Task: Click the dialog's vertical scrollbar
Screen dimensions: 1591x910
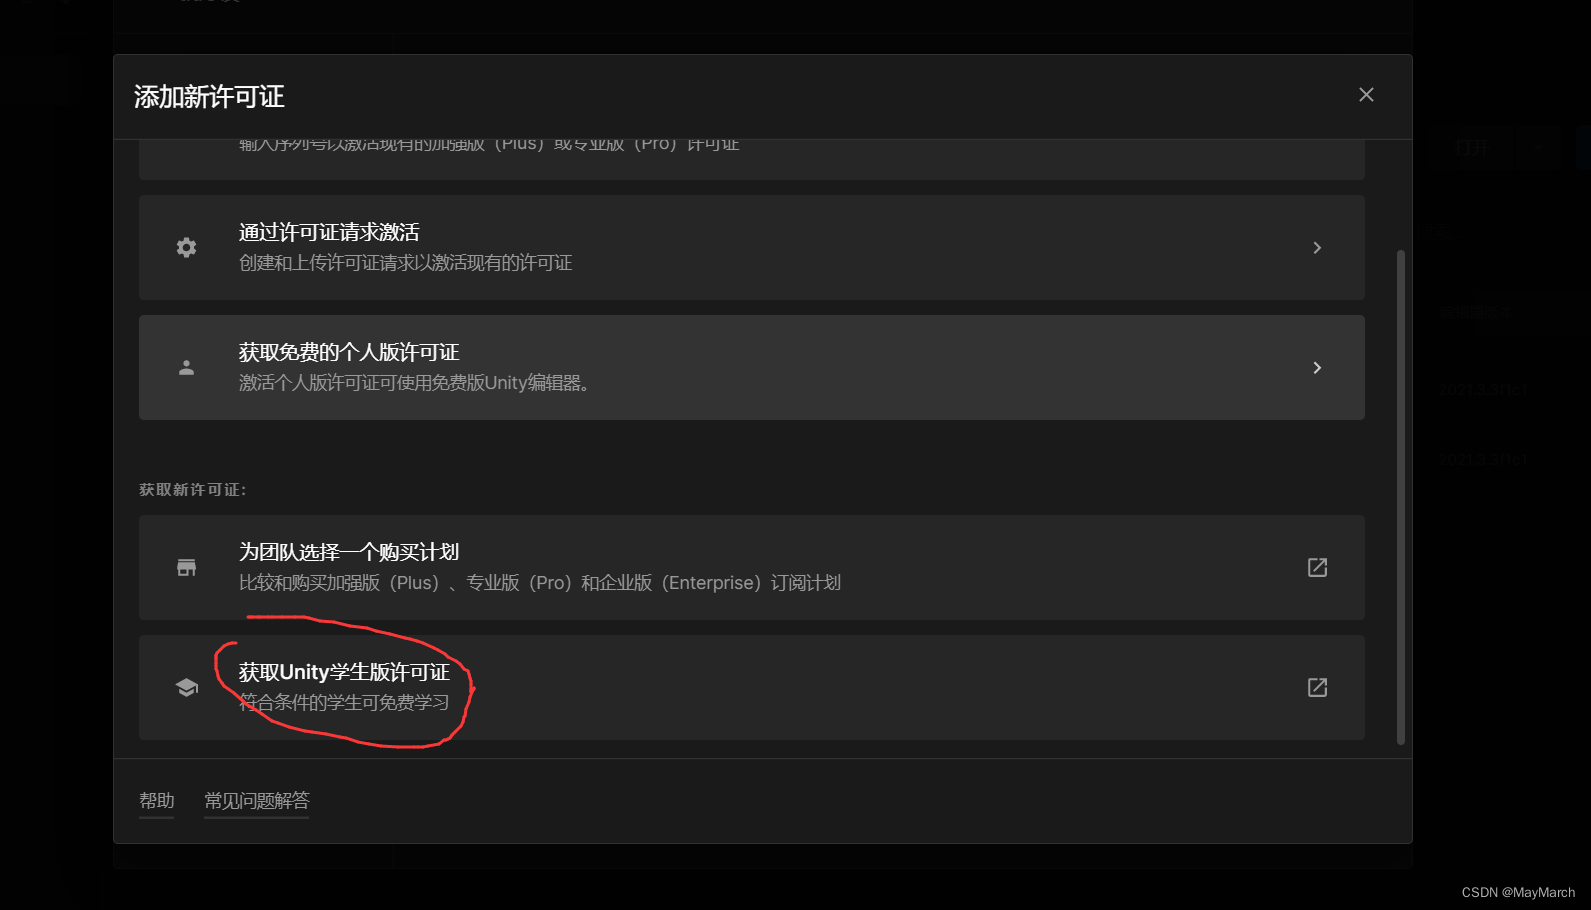Action: coord(1400,497)
